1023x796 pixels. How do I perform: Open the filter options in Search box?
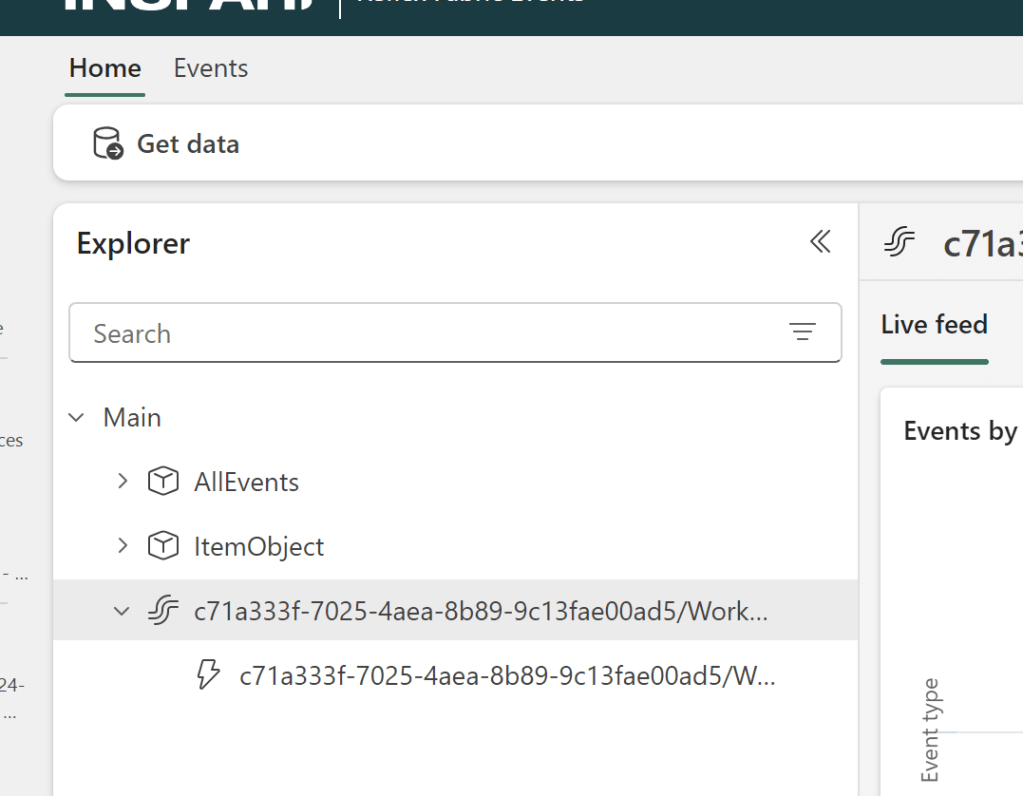[x=802, y=332]
